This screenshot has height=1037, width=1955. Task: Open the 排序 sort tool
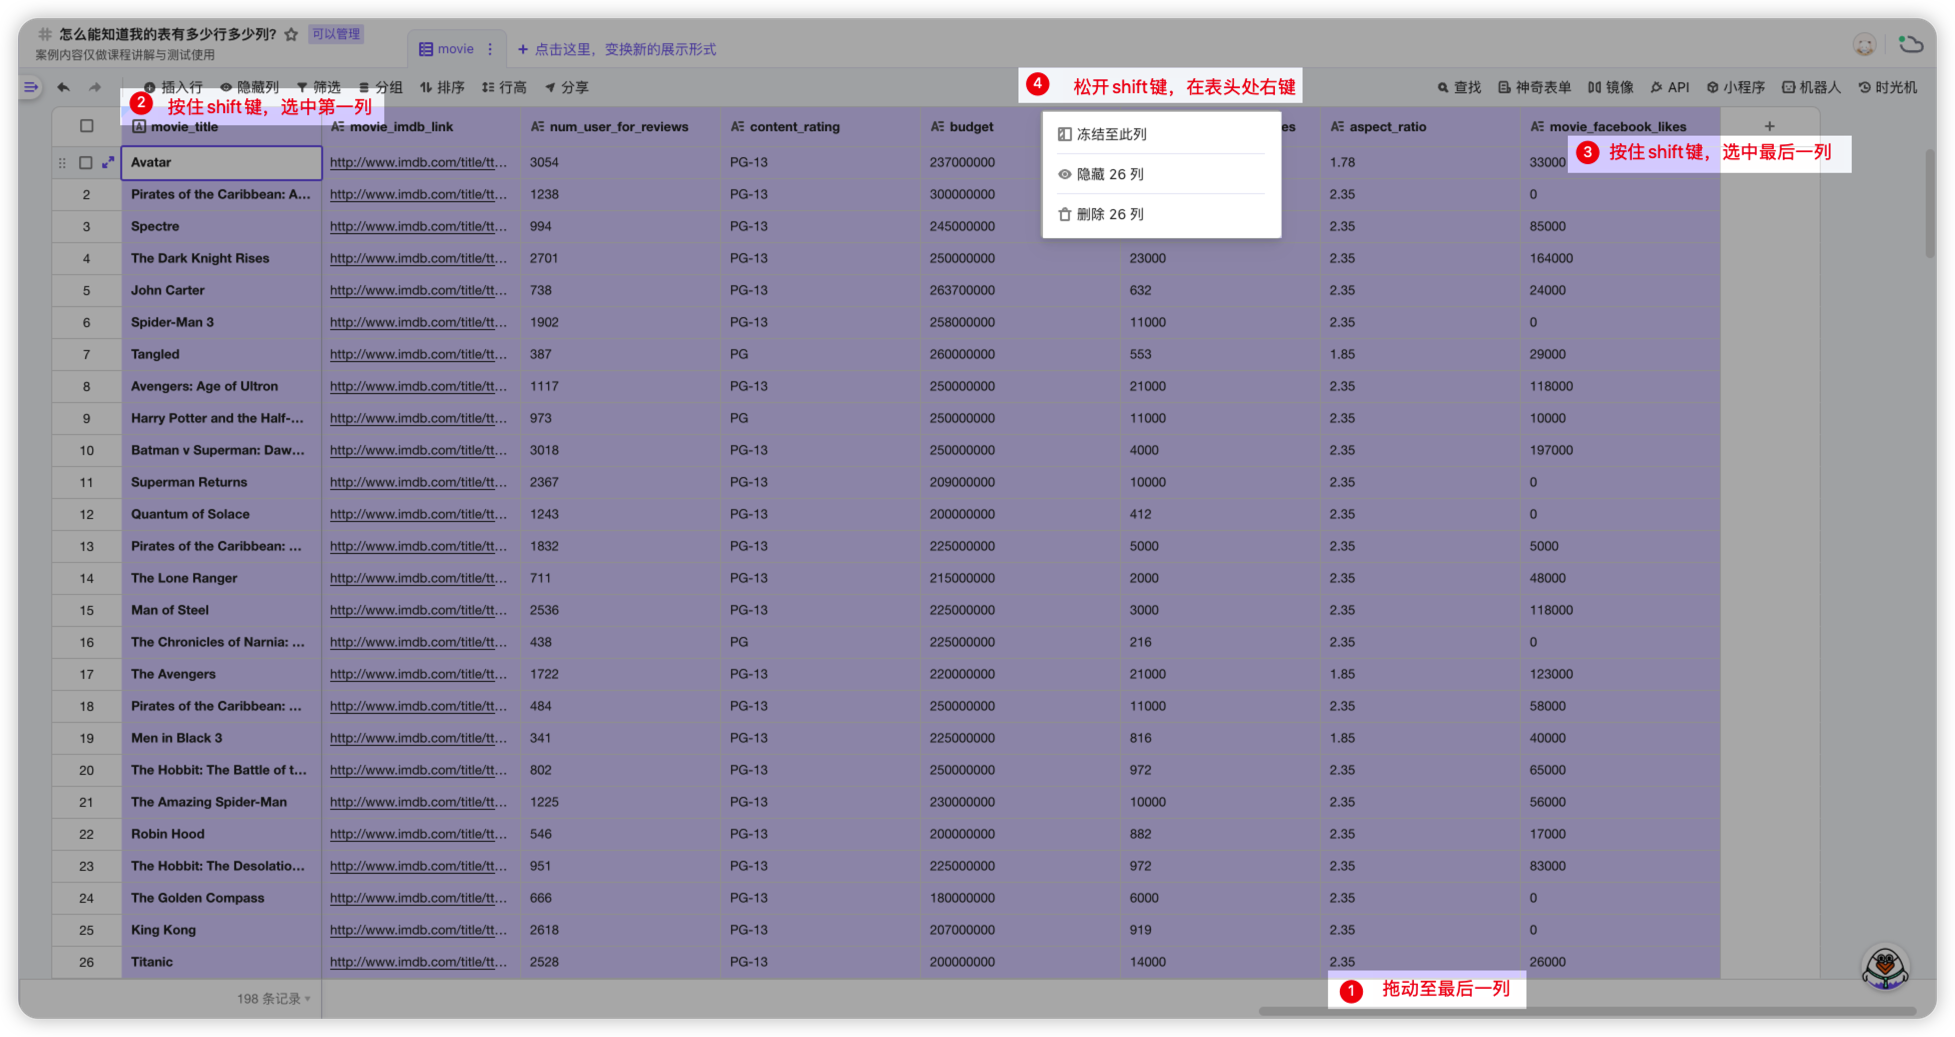point(442,87)
